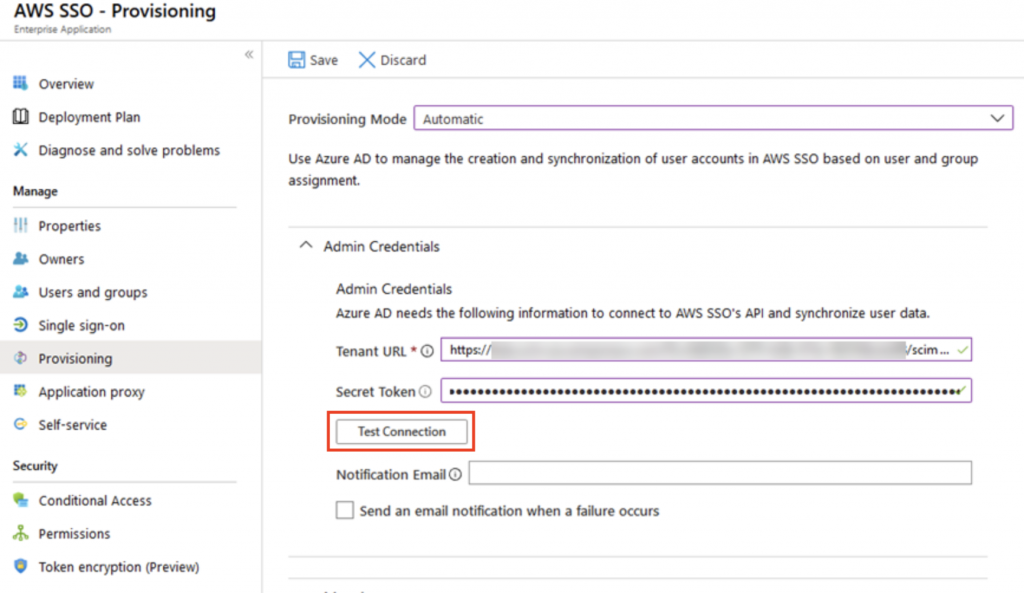
Task: Click the Tenant URL input field
Action: (706, 349)
